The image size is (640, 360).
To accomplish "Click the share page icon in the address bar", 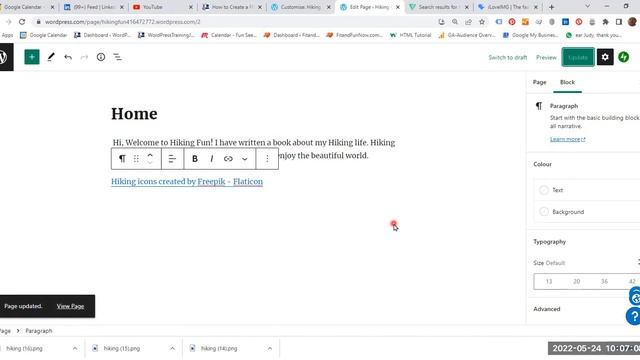I will click(x=468, y=22).
